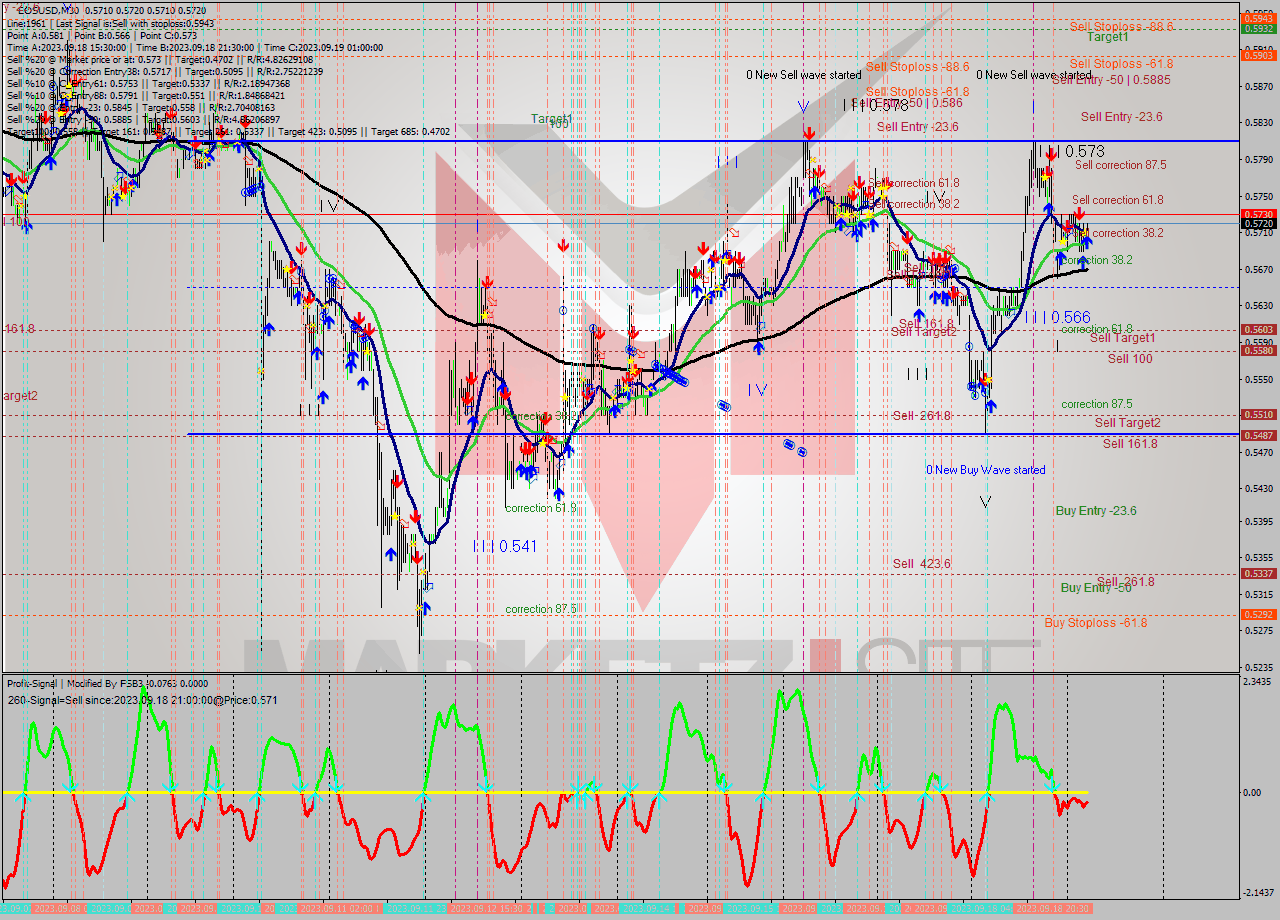Select the blue 'III 0.566' wave label
1280x920 pixels.
[1056, 317]
